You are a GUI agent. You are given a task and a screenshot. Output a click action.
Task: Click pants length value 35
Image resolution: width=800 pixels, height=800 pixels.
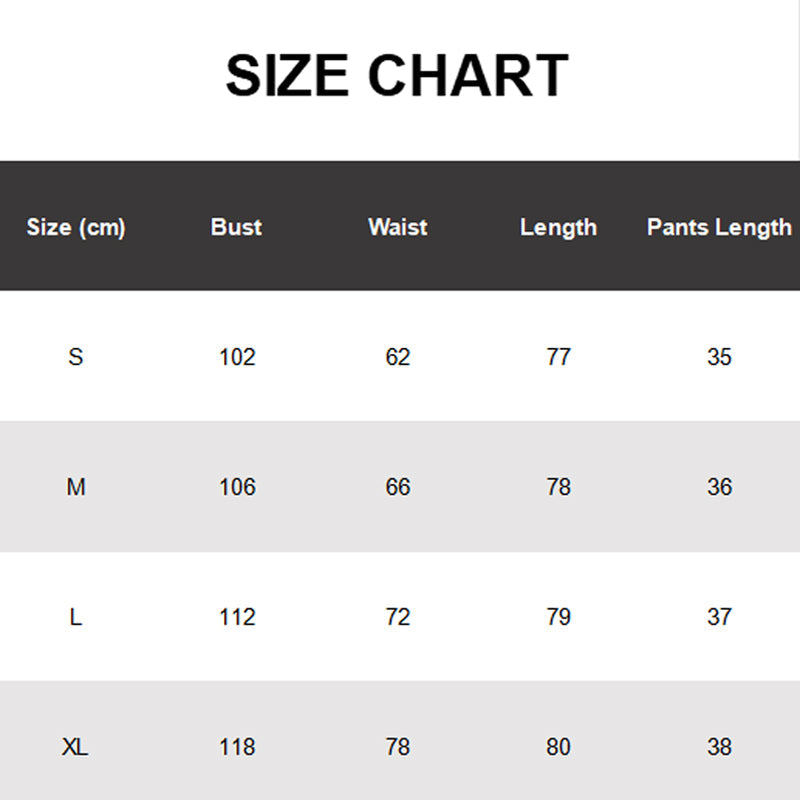(719, 357)
